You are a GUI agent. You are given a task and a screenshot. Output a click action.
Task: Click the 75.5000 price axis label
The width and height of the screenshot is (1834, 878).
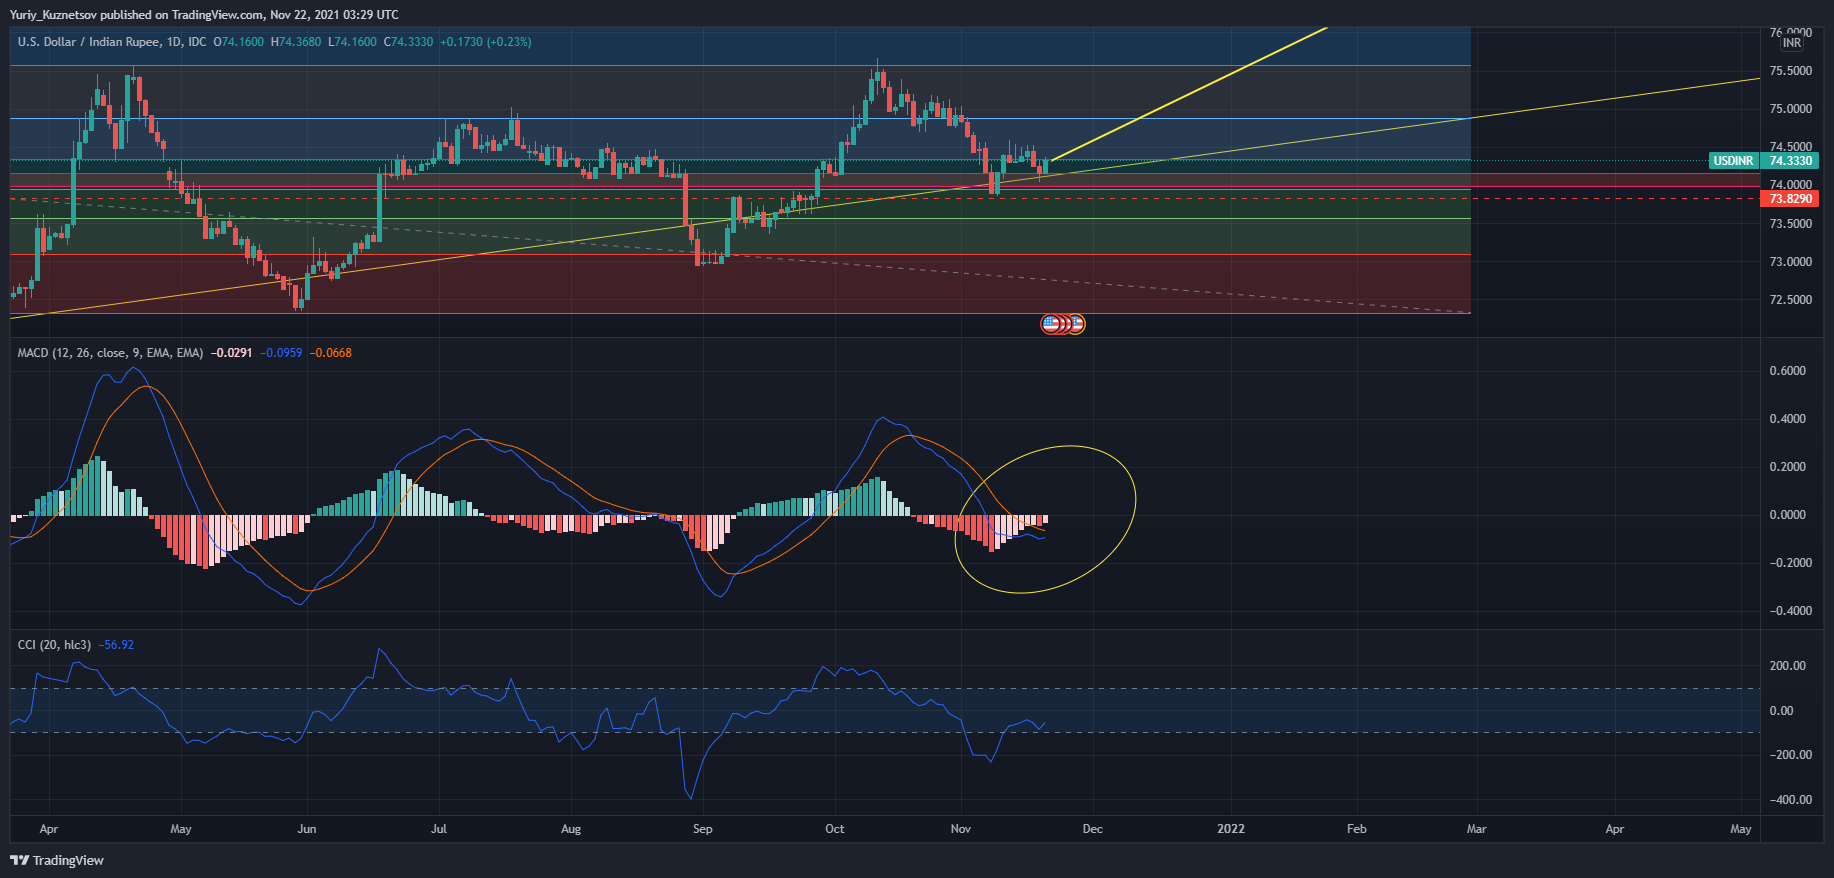click(x=1790, y=71)
